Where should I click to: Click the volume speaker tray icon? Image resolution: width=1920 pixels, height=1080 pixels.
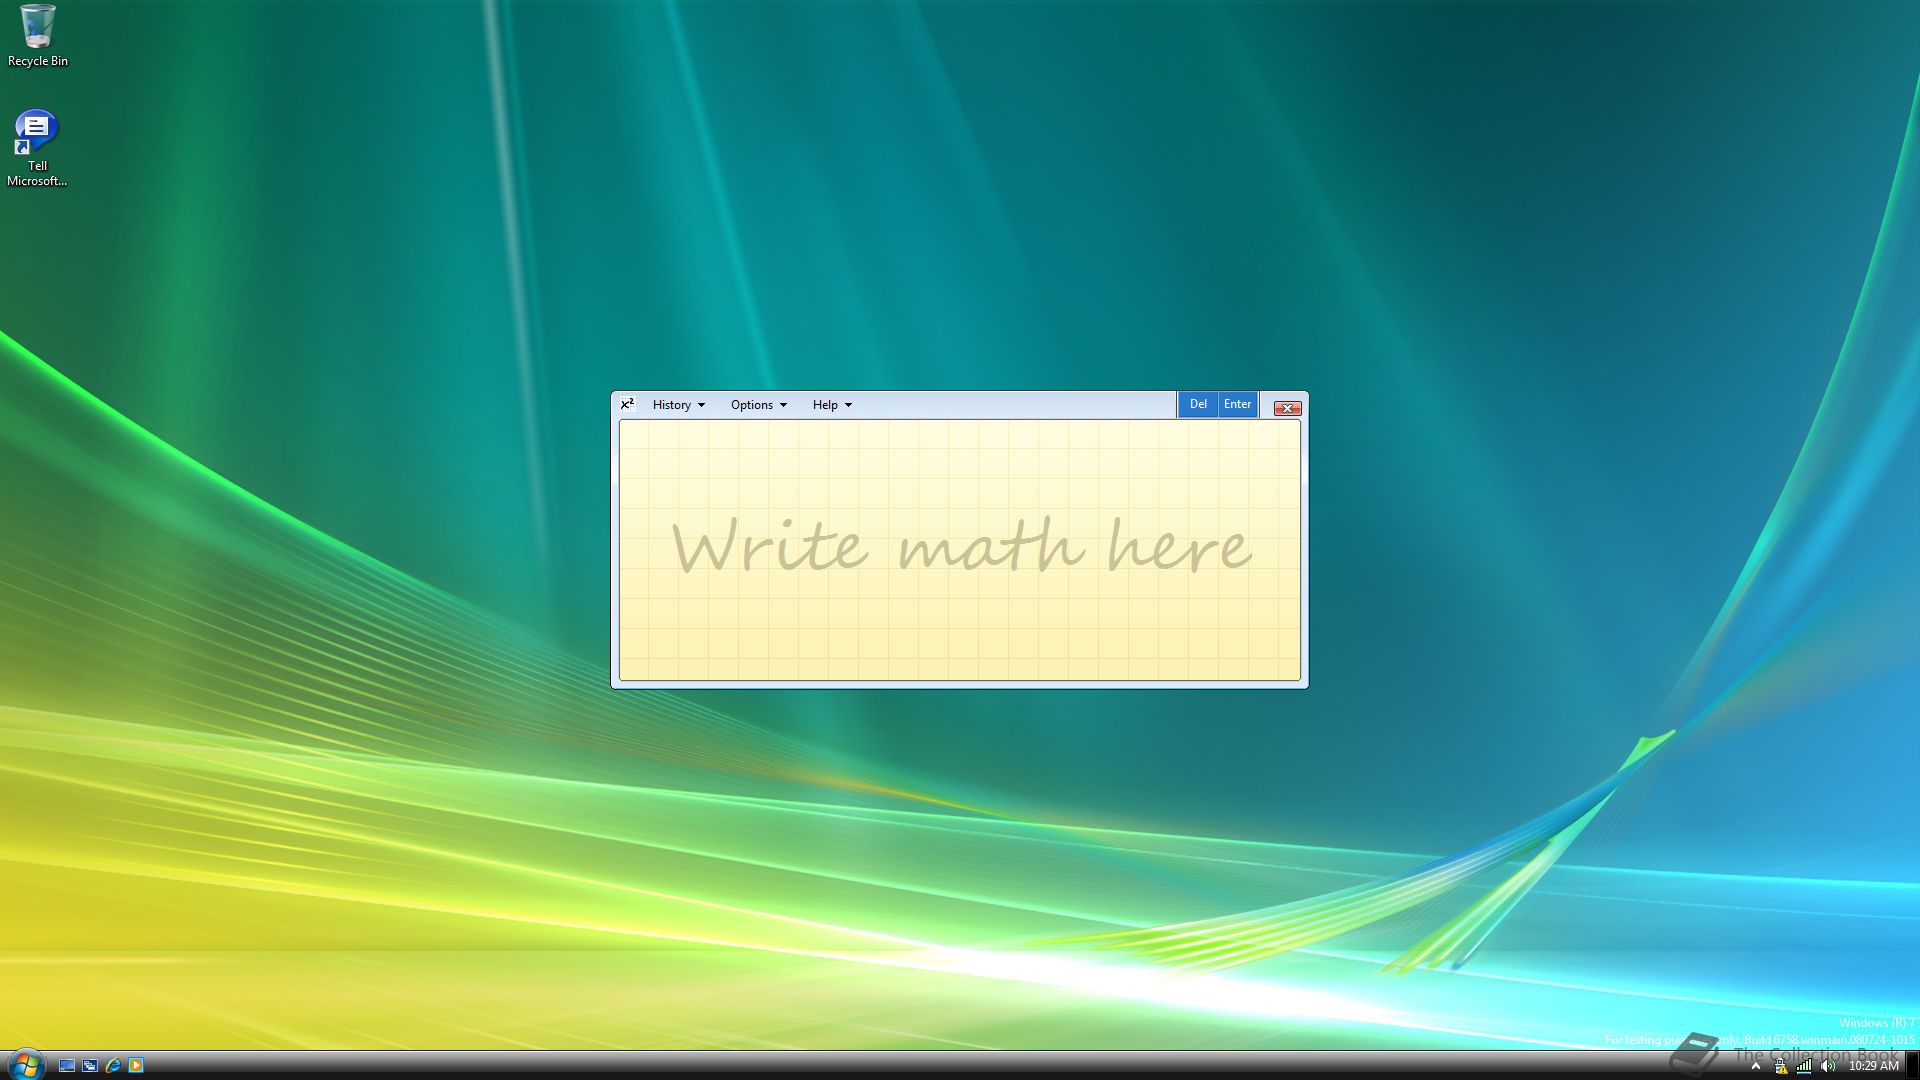tap(1828, 1066)
